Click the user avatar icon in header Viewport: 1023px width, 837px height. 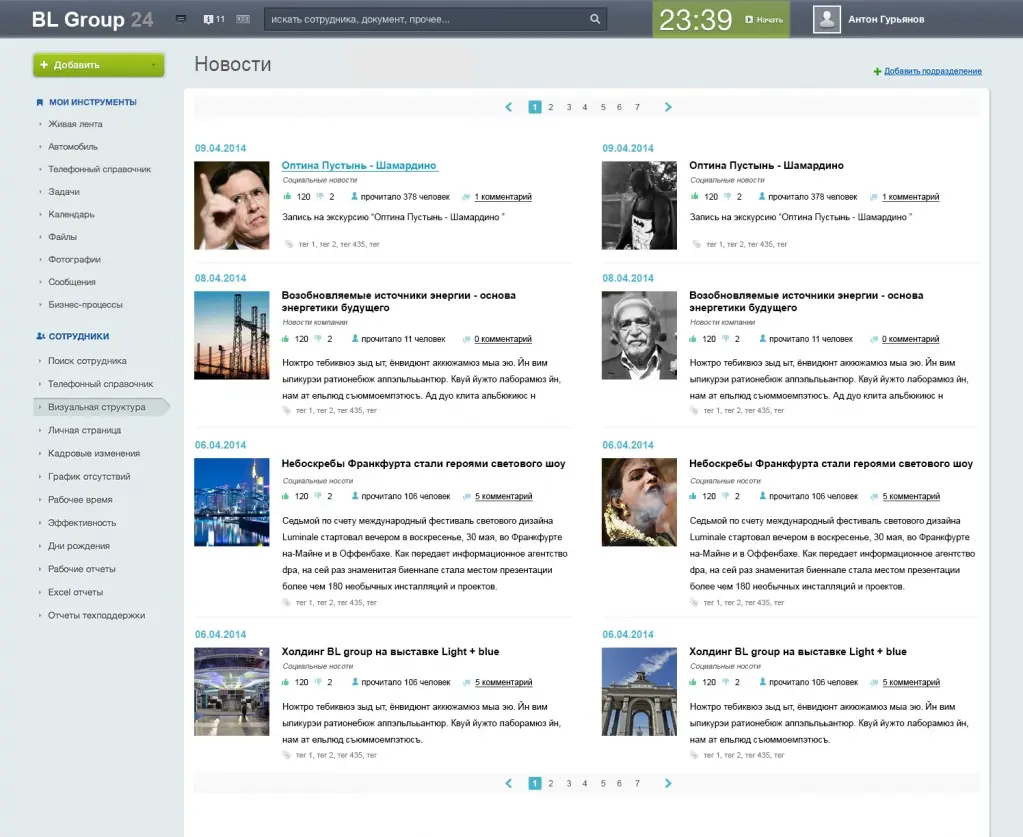point(826,19)
